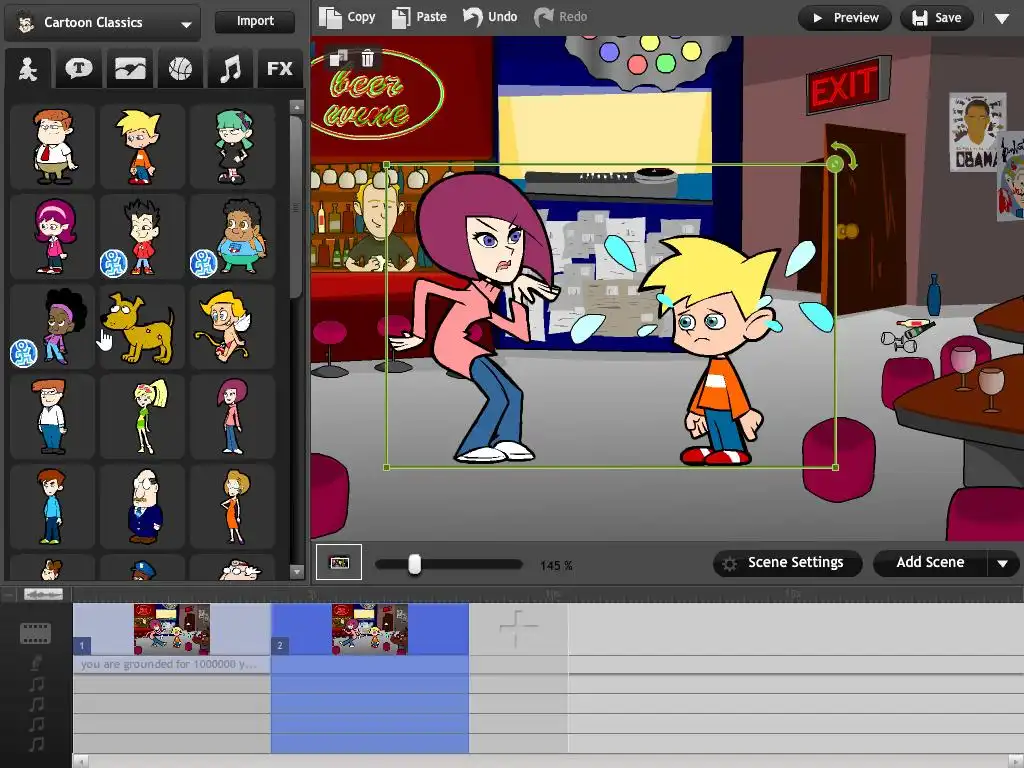Screen dimensions: 1024x768
Task: Preview the animation
Action: [844, 18]
